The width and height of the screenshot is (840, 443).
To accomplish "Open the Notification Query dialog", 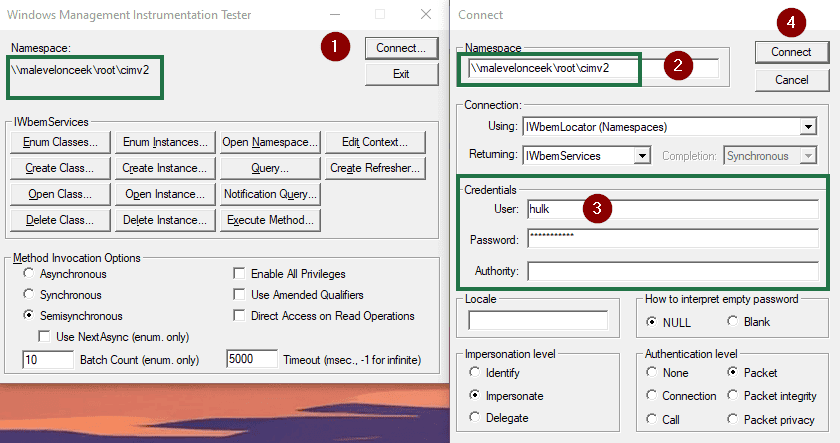I will point(270,194).
